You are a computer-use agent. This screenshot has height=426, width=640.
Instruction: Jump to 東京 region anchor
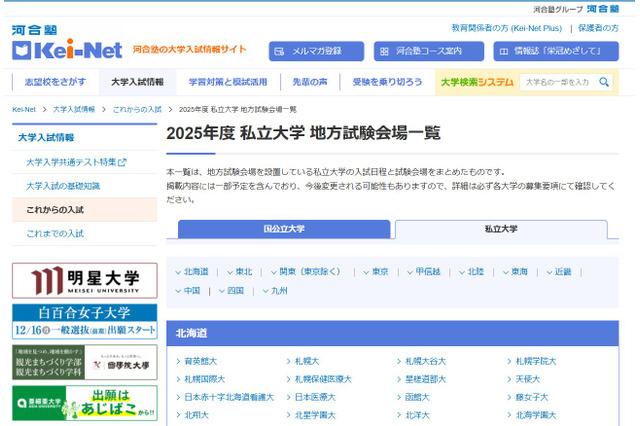[x=376, y=272]
